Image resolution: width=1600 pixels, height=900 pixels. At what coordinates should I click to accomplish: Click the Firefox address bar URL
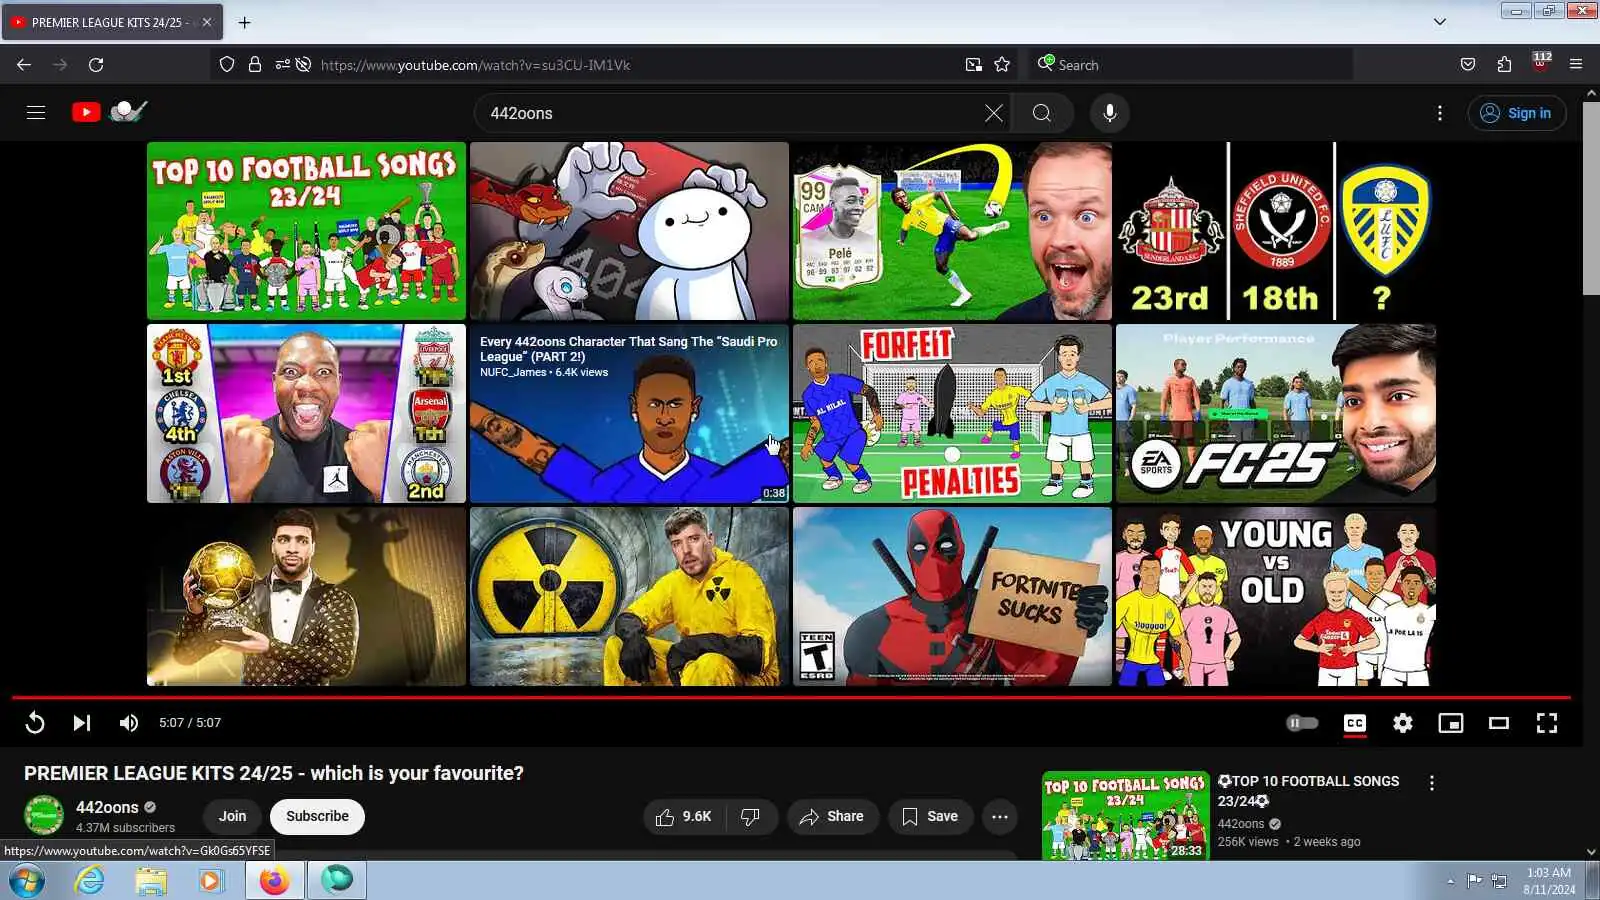[x=475, y=65]
